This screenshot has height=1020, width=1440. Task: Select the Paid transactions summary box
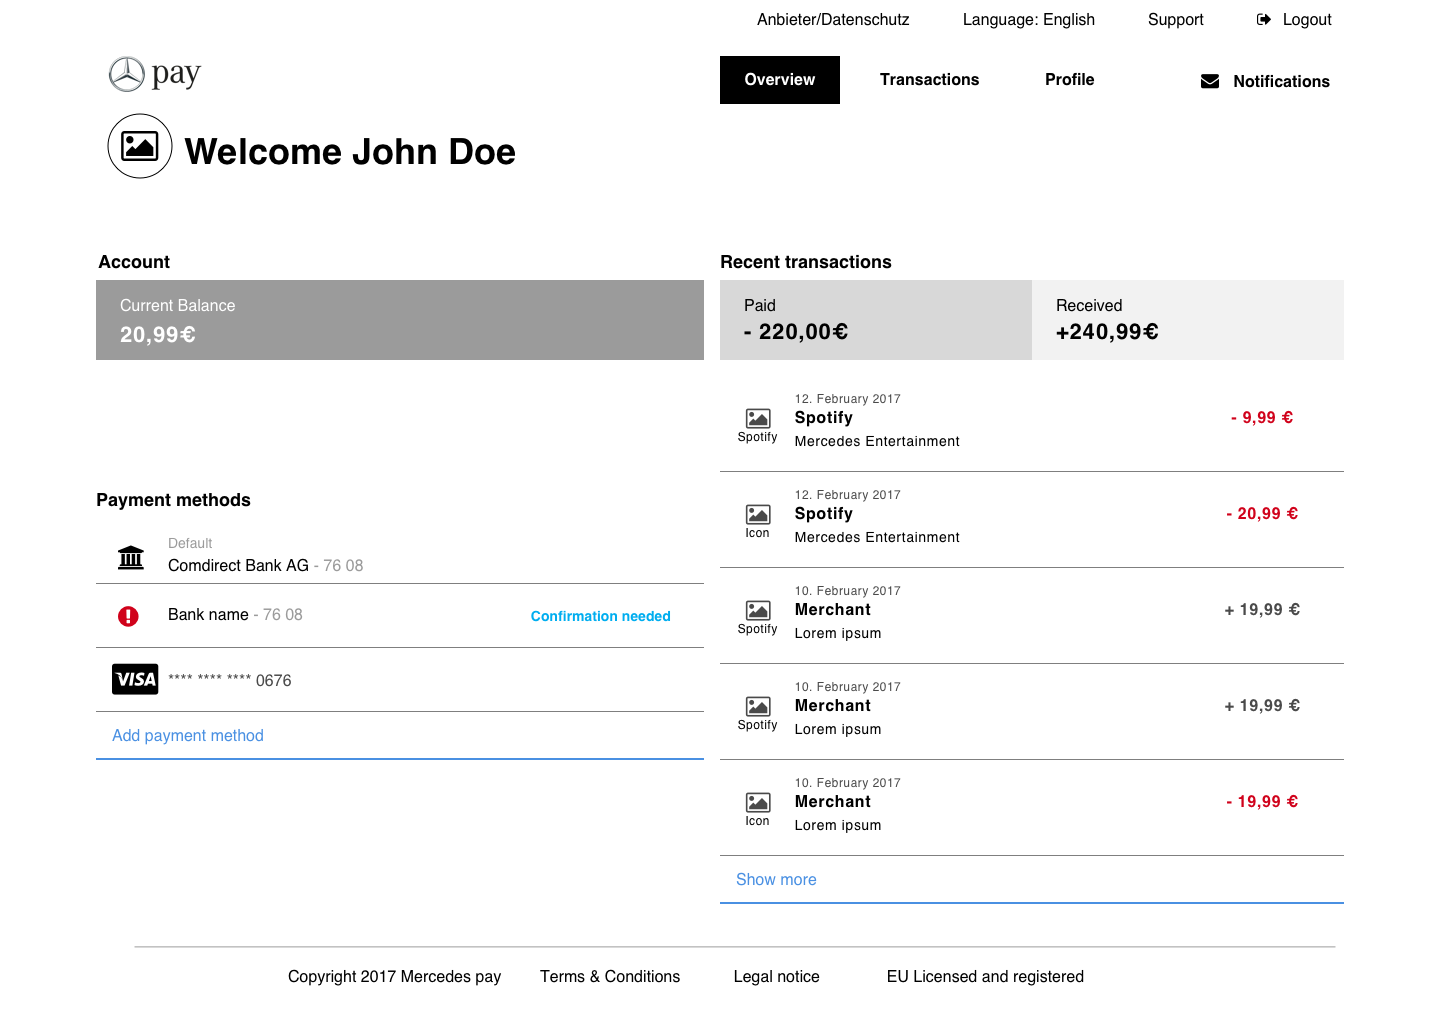[x=875, y=320]
